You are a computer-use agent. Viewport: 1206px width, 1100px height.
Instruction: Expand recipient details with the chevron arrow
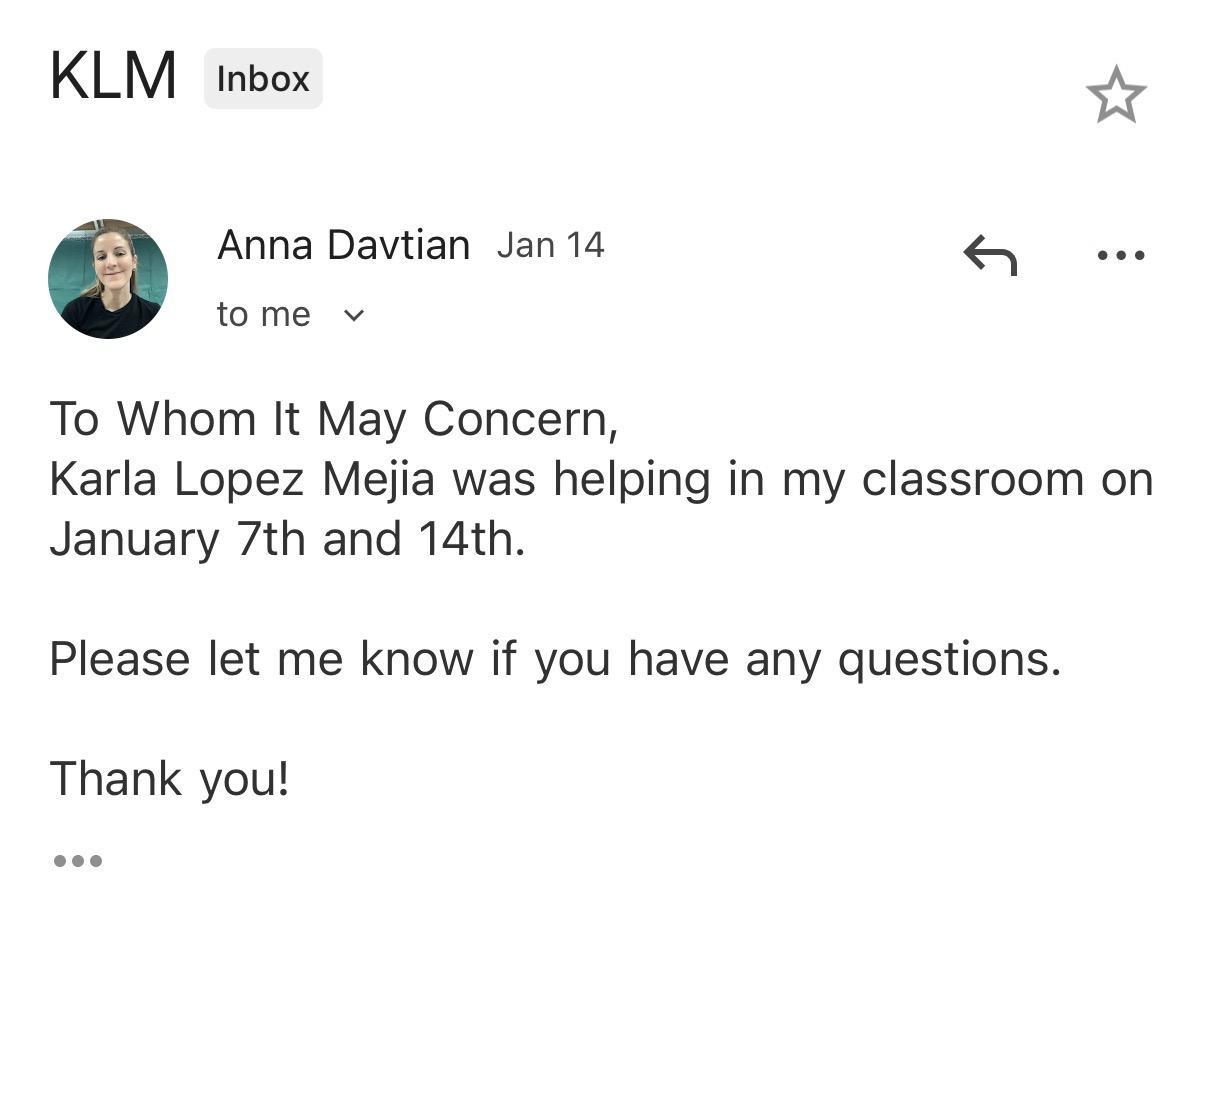point(354,316)
